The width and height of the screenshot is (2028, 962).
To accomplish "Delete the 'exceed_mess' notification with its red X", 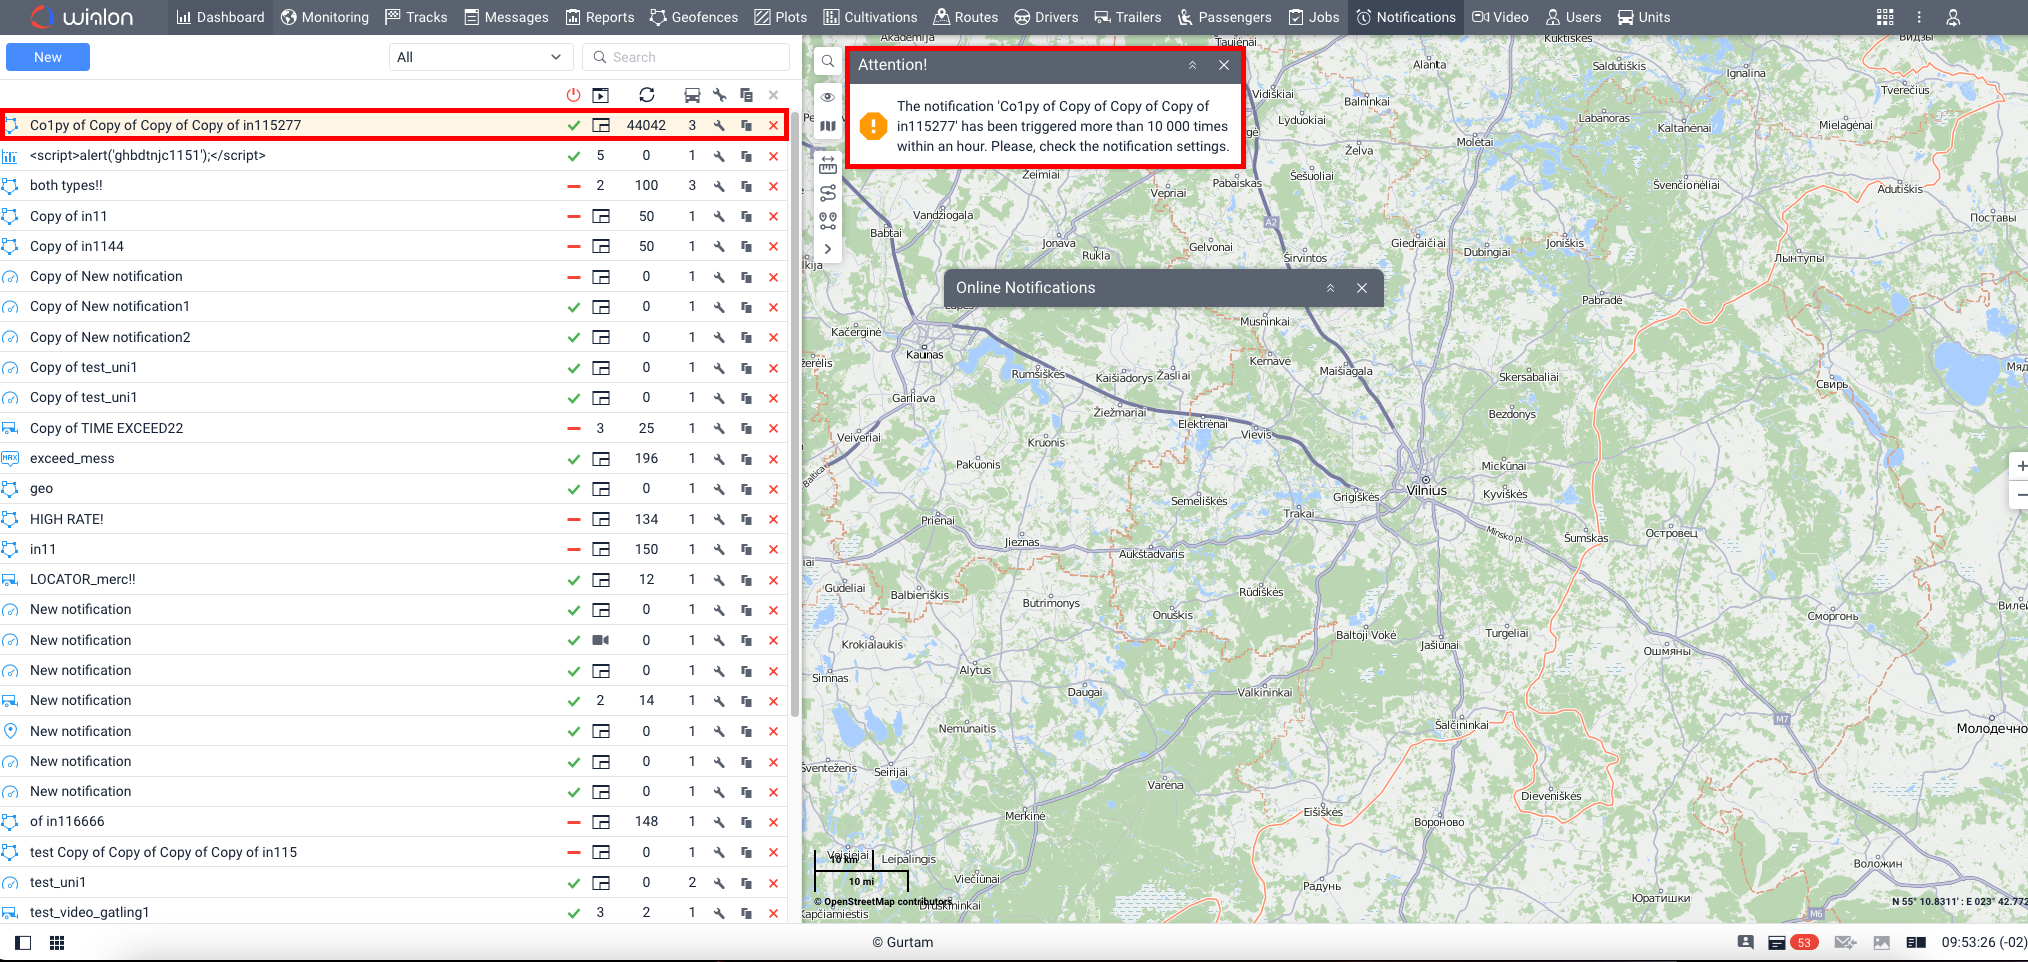I will coord(773,459).
